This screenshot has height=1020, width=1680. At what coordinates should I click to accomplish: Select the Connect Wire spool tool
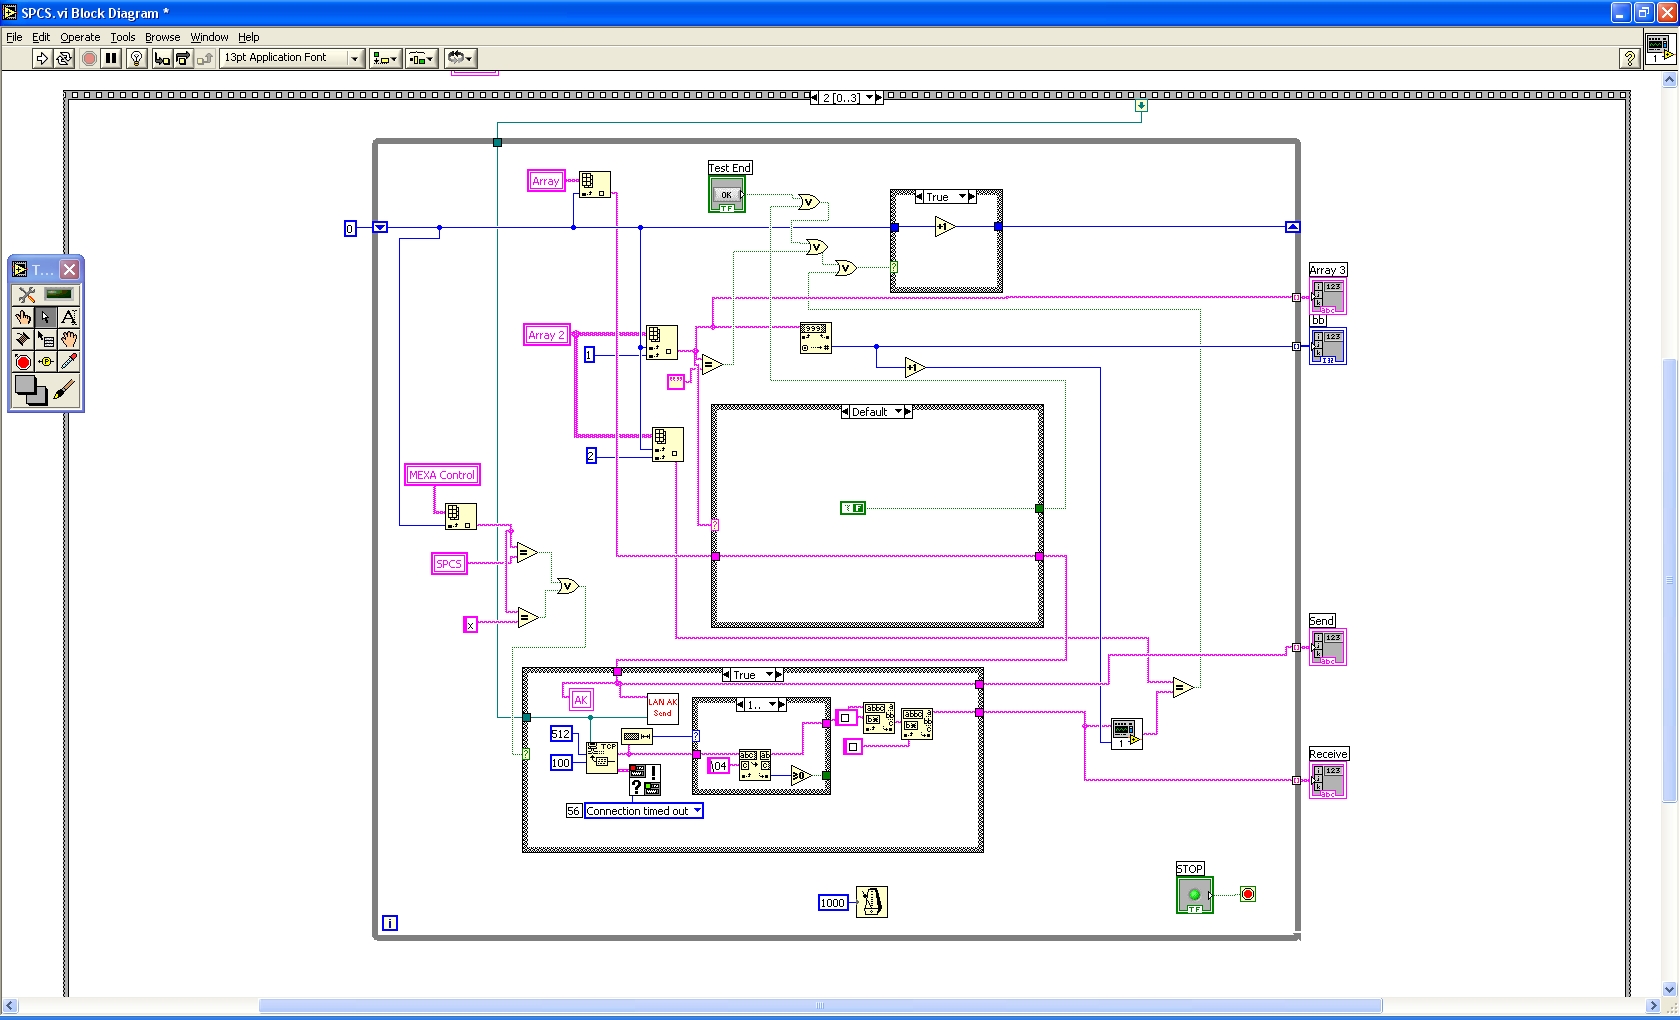pos(23,339)
